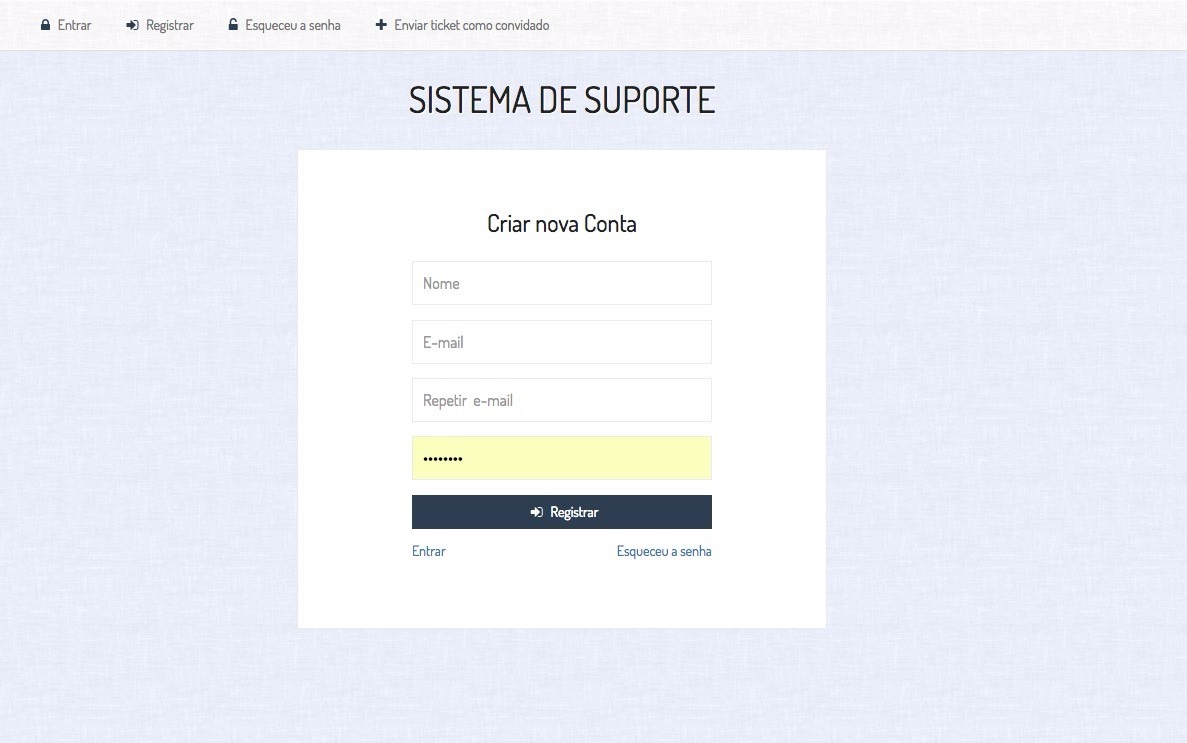The width and height of the screenshot is (1187, 743).
Task: Open Esqueceu a senha from top menu
Action: [x=292, y=25]
